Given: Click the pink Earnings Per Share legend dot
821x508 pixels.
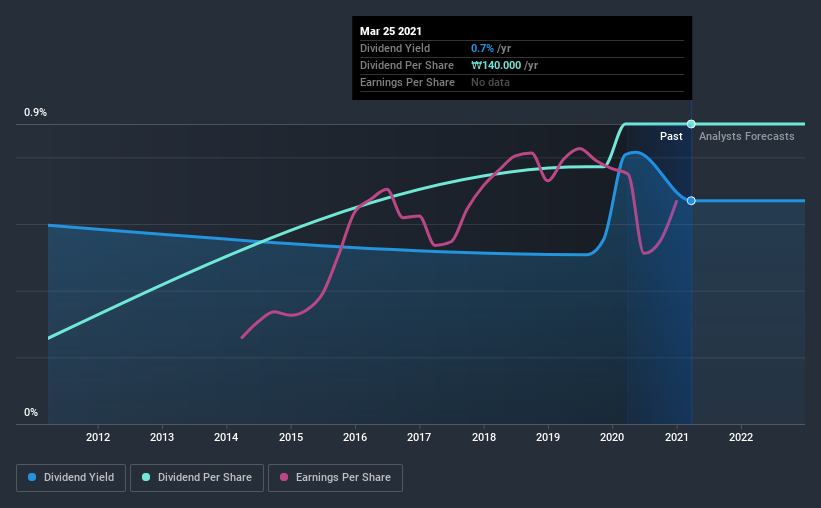Looking at the screenshot, I should [x=284, y=477].
